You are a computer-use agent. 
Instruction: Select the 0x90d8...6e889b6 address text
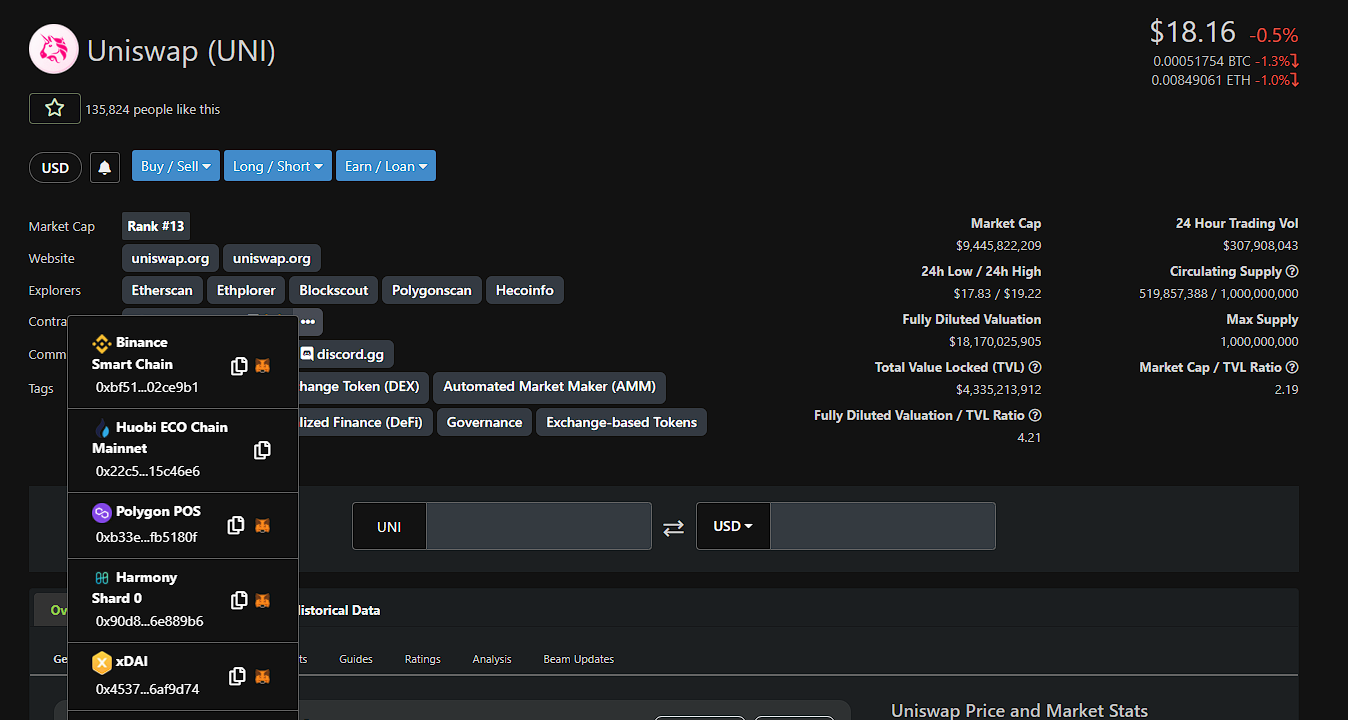pos(150,621)
